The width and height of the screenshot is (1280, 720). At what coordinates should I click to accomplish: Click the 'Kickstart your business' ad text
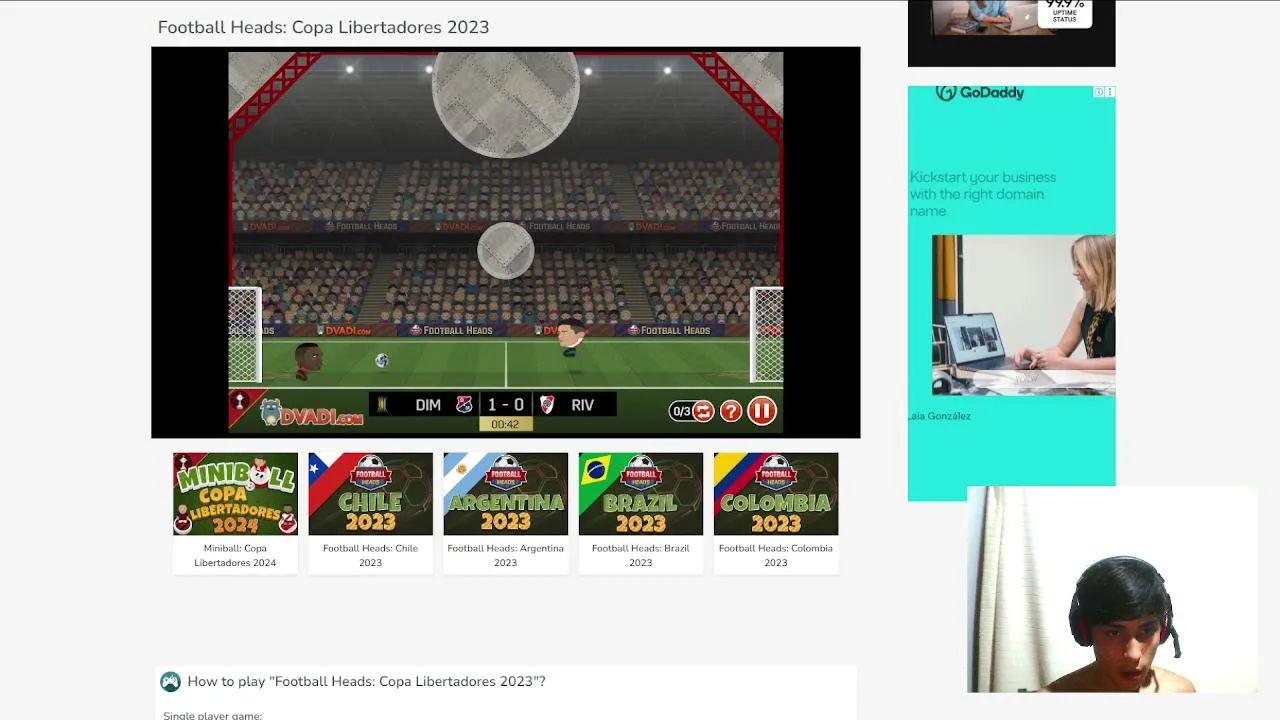(x=983, y=194)
